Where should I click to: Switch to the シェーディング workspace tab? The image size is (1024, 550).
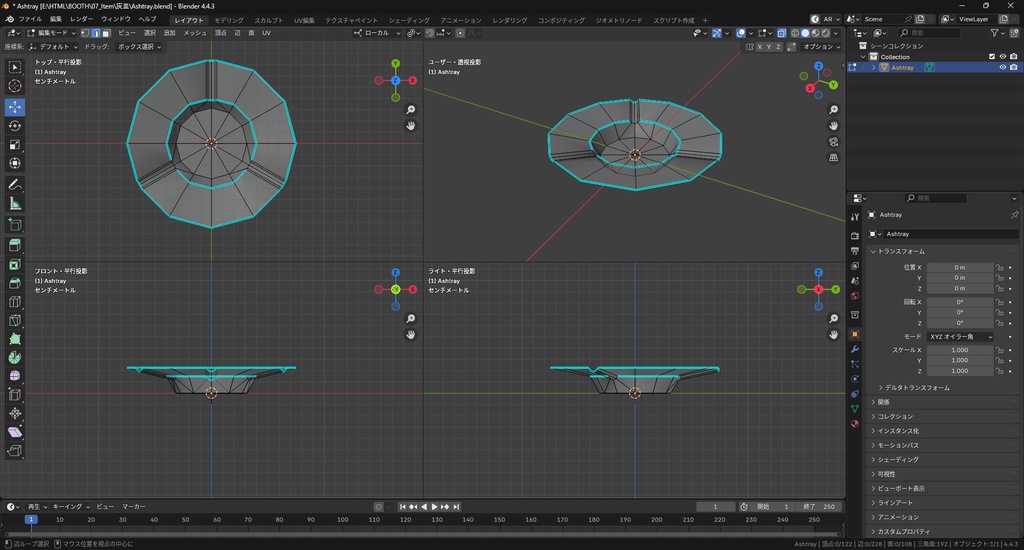point(409,20)
